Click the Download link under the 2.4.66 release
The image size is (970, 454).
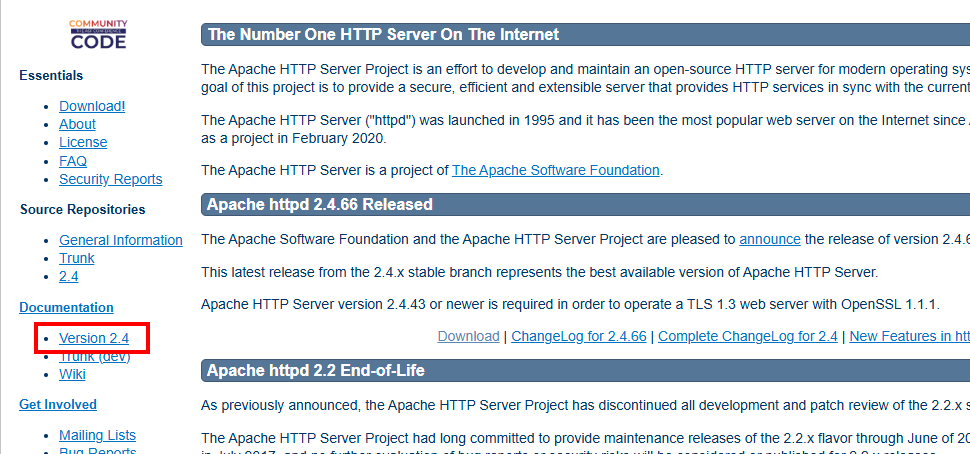pyautogui.click(x=468, y=337)
